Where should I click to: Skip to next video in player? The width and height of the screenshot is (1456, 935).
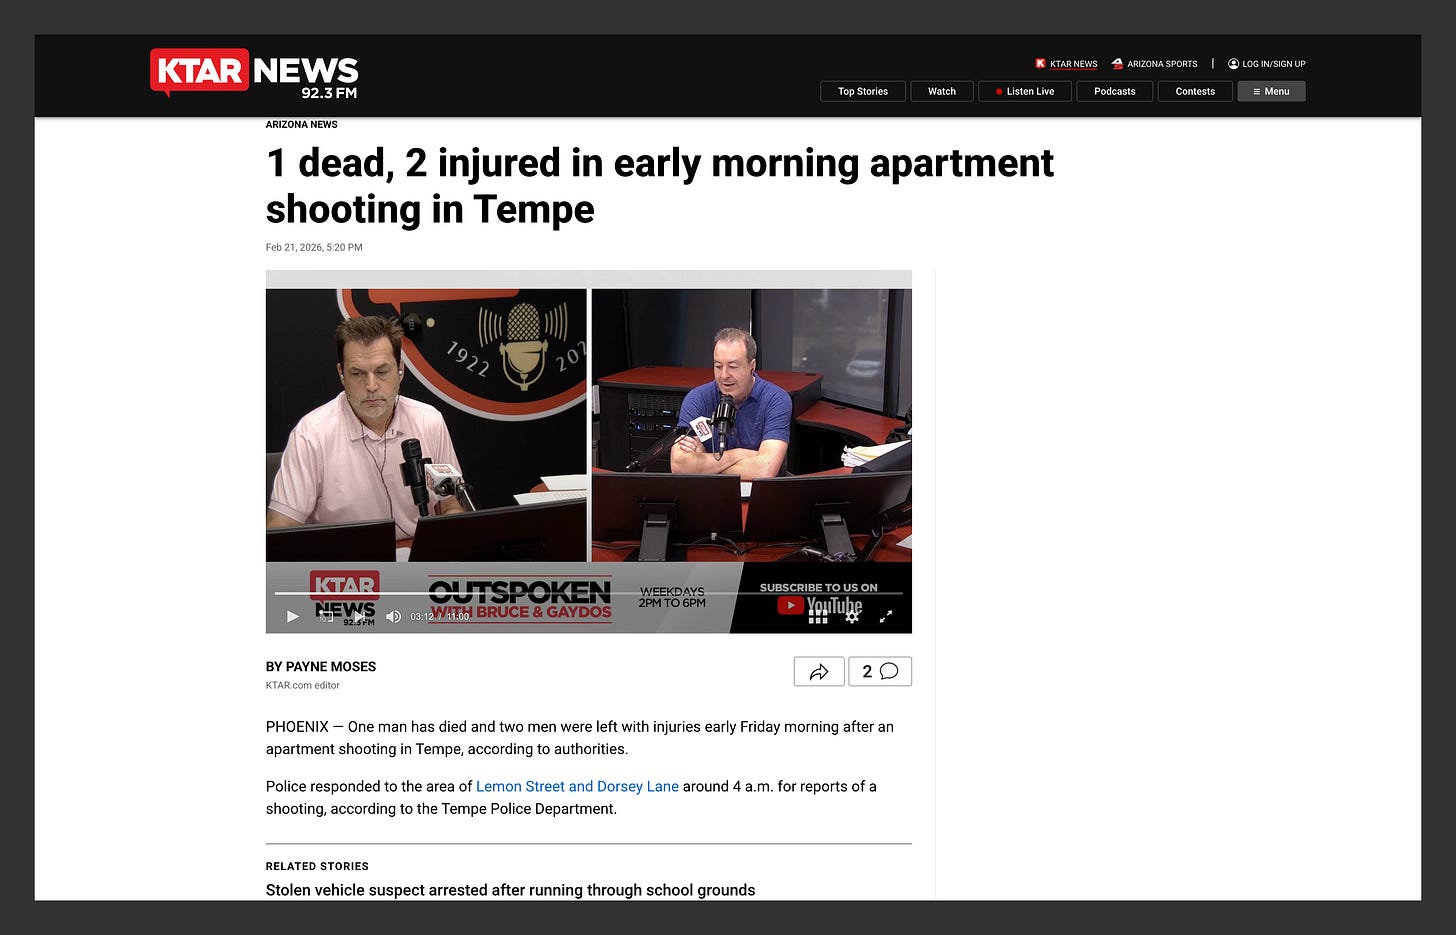pyautogui.click(x=359, y=616)
